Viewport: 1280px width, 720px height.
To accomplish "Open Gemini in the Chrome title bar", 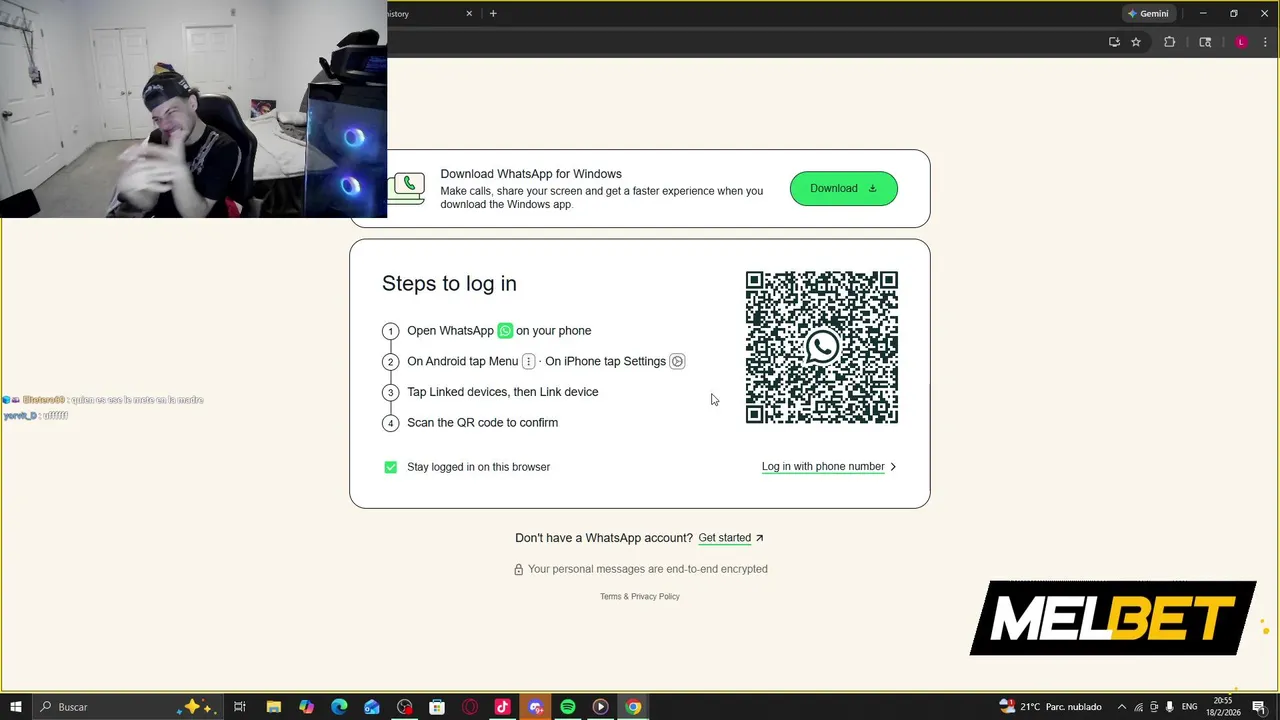I will click(1148, 14).
